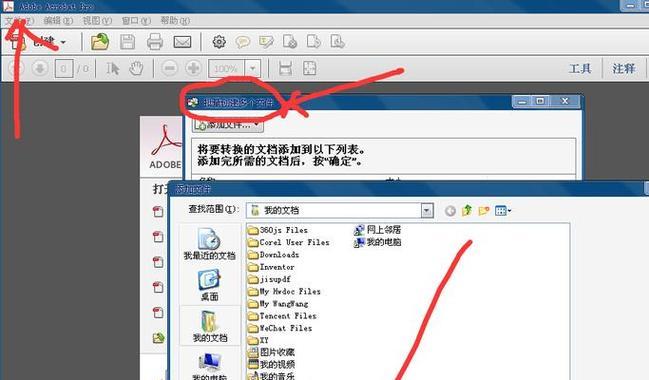649x380 pixels.
Task: Open the zoom percentage dropdown arrow
Action: [x=252, y=68]
